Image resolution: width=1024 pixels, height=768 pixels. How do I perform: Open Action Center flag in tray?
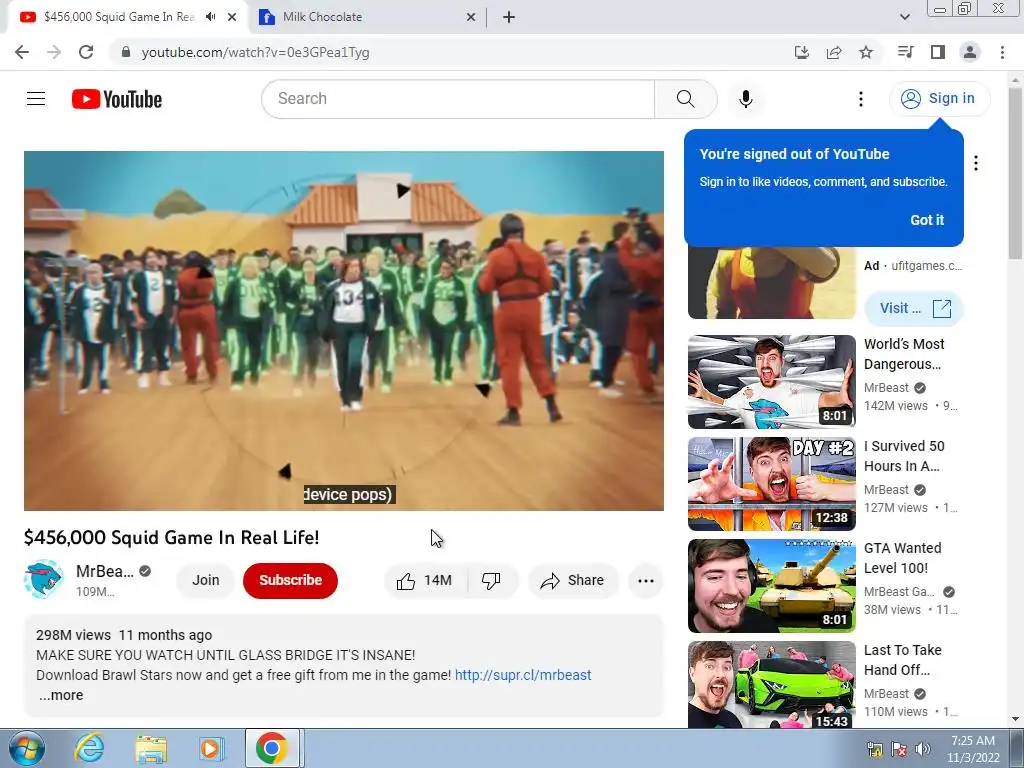click(x=899, y=749)
